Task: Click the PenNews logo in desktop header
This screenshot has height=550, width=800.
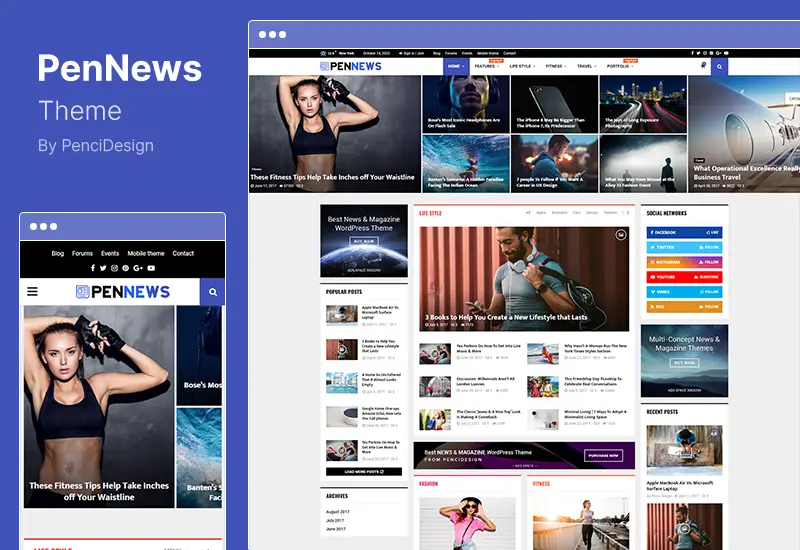Action: [351, 66]
